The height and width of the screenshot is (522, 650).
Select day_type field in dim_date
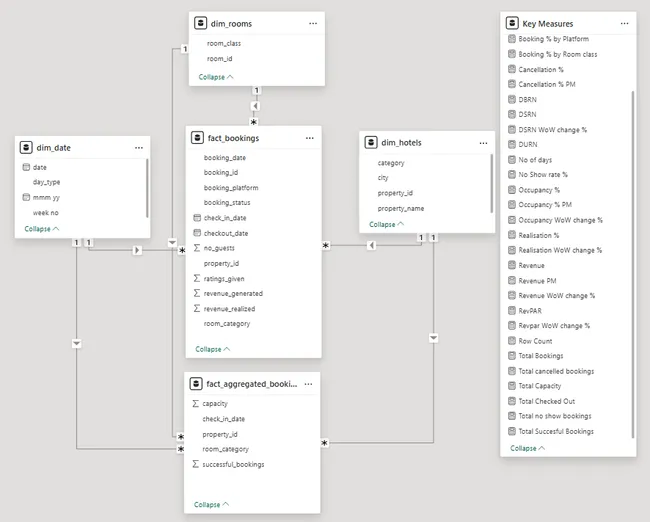point(46,182)
